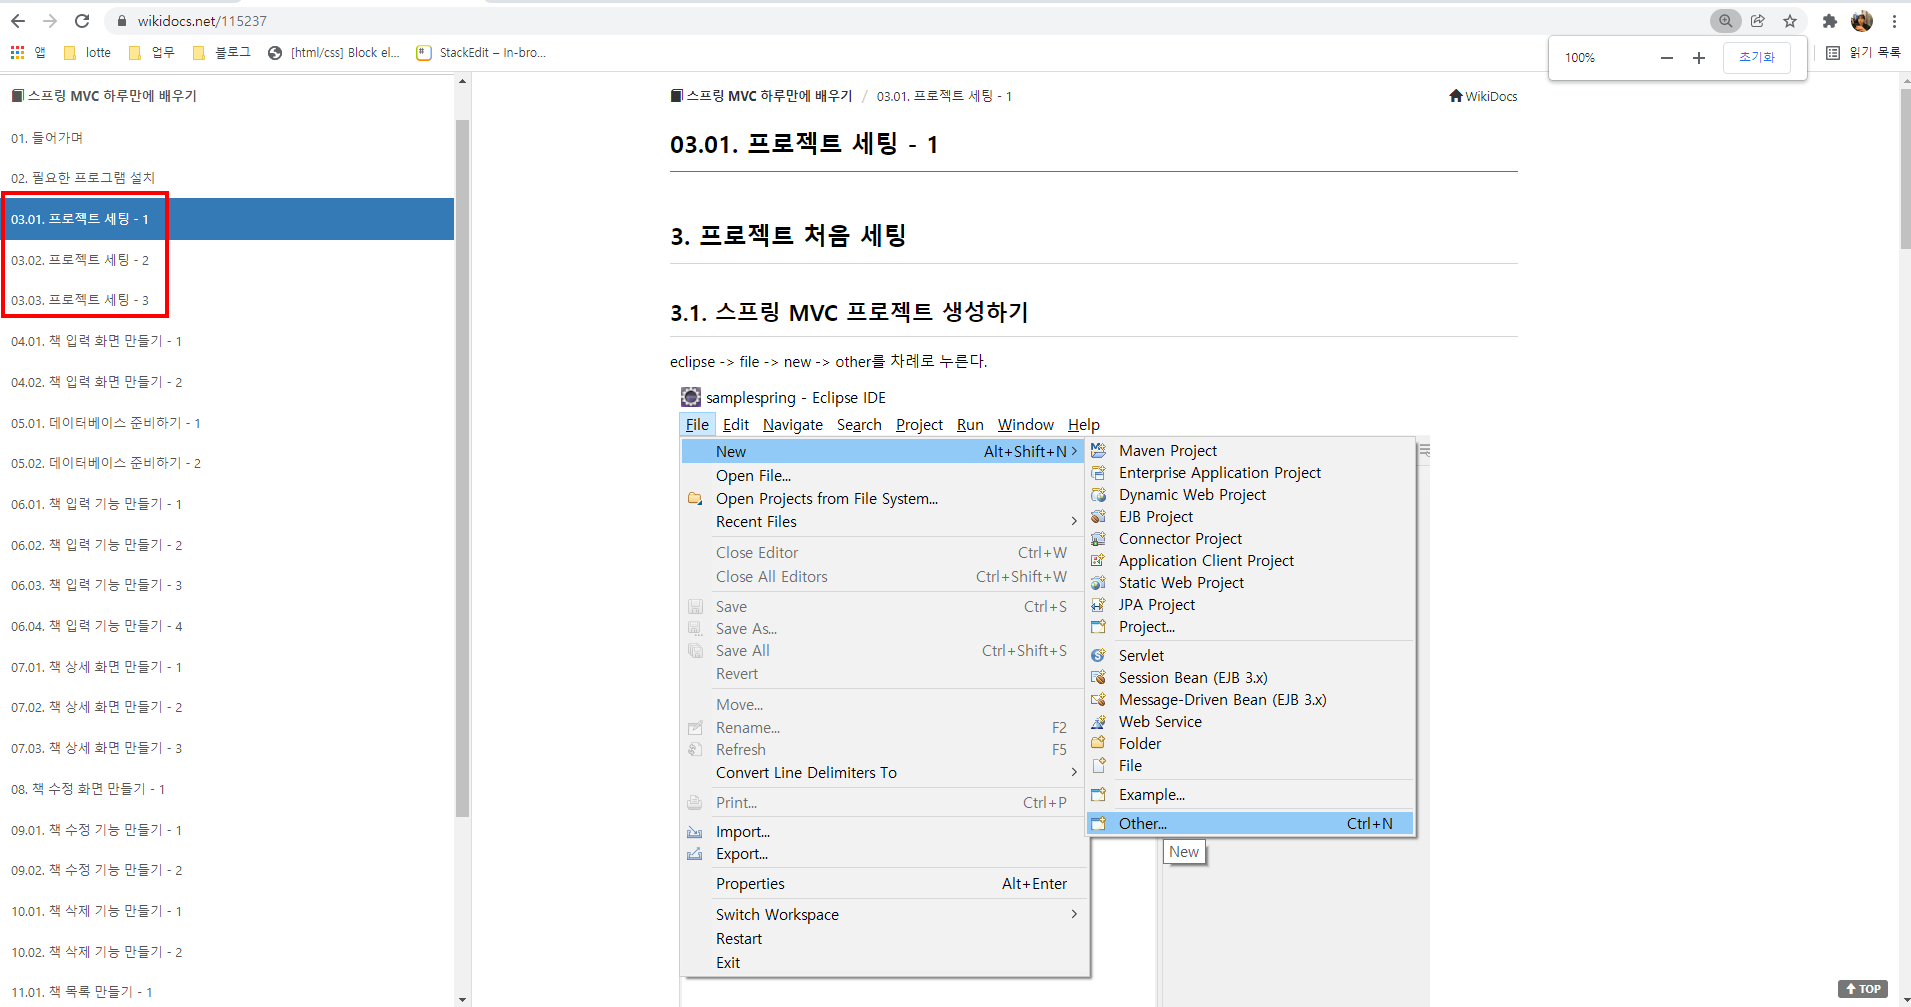Open chapter 01. 들어가며
1911x1007 pixels.
point(47,138)
